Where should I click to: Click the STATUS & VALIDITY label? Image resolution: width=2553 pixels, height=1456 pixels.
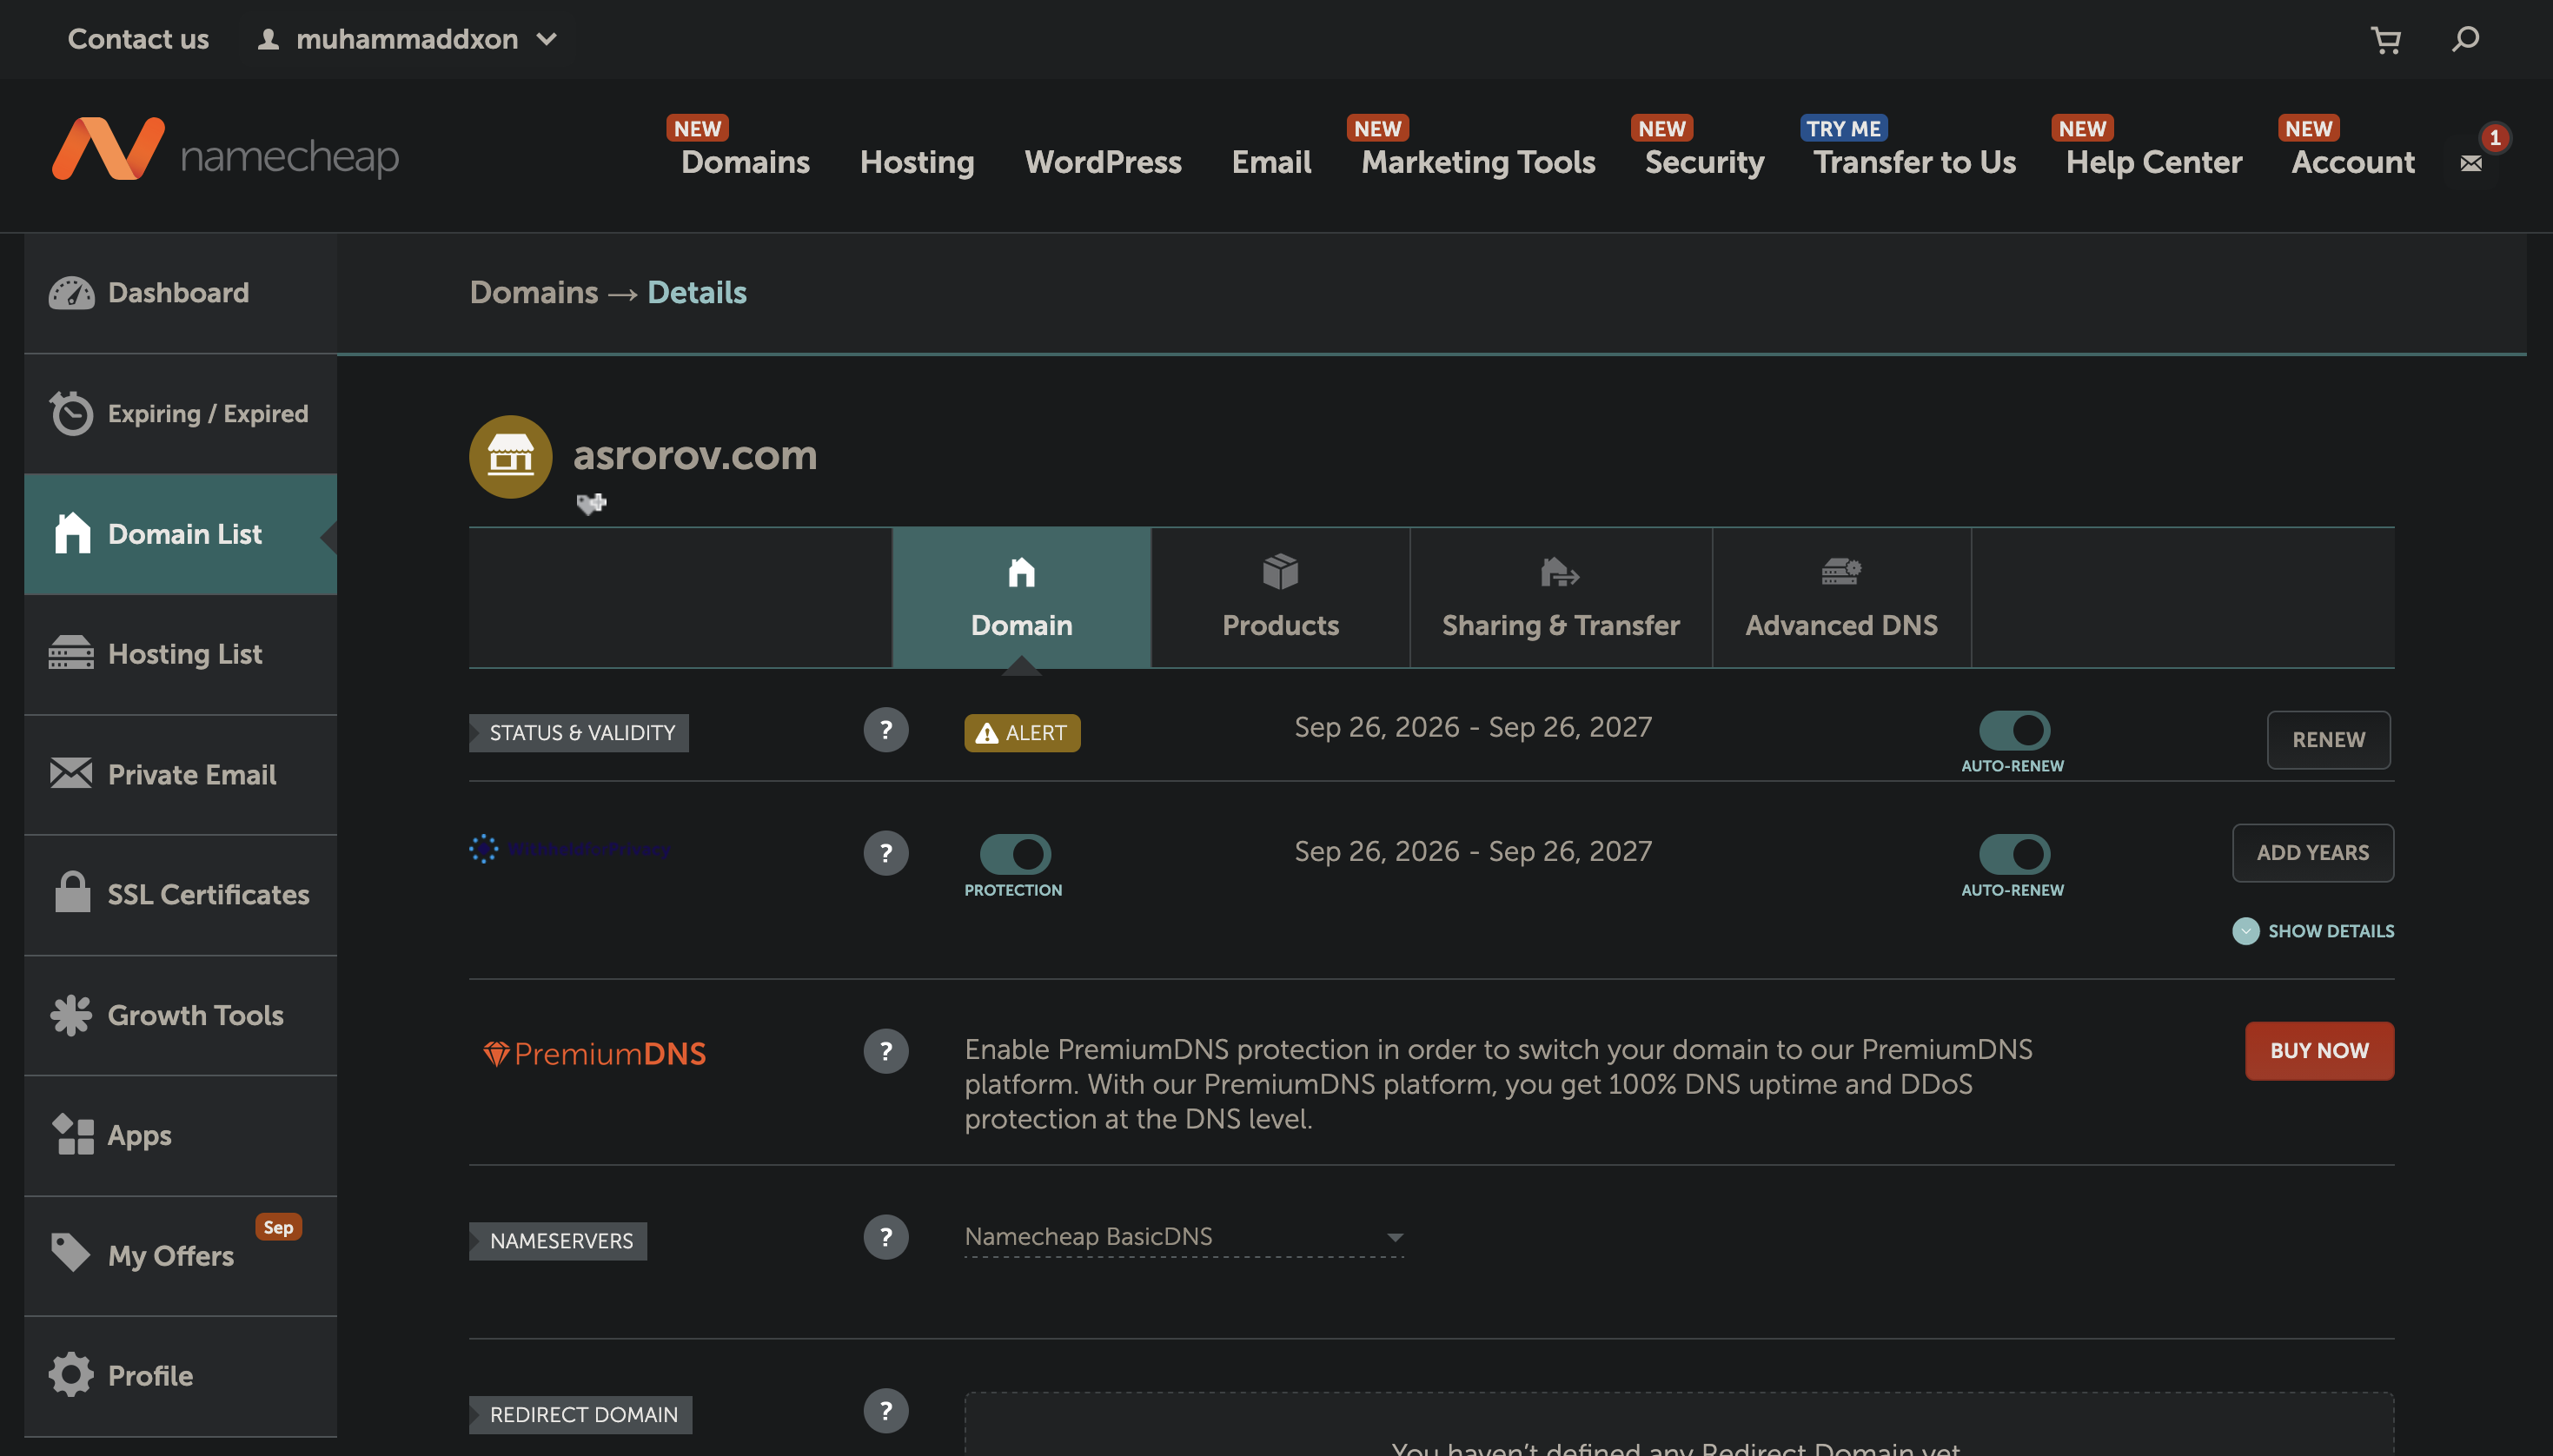(x=579, y=733)
